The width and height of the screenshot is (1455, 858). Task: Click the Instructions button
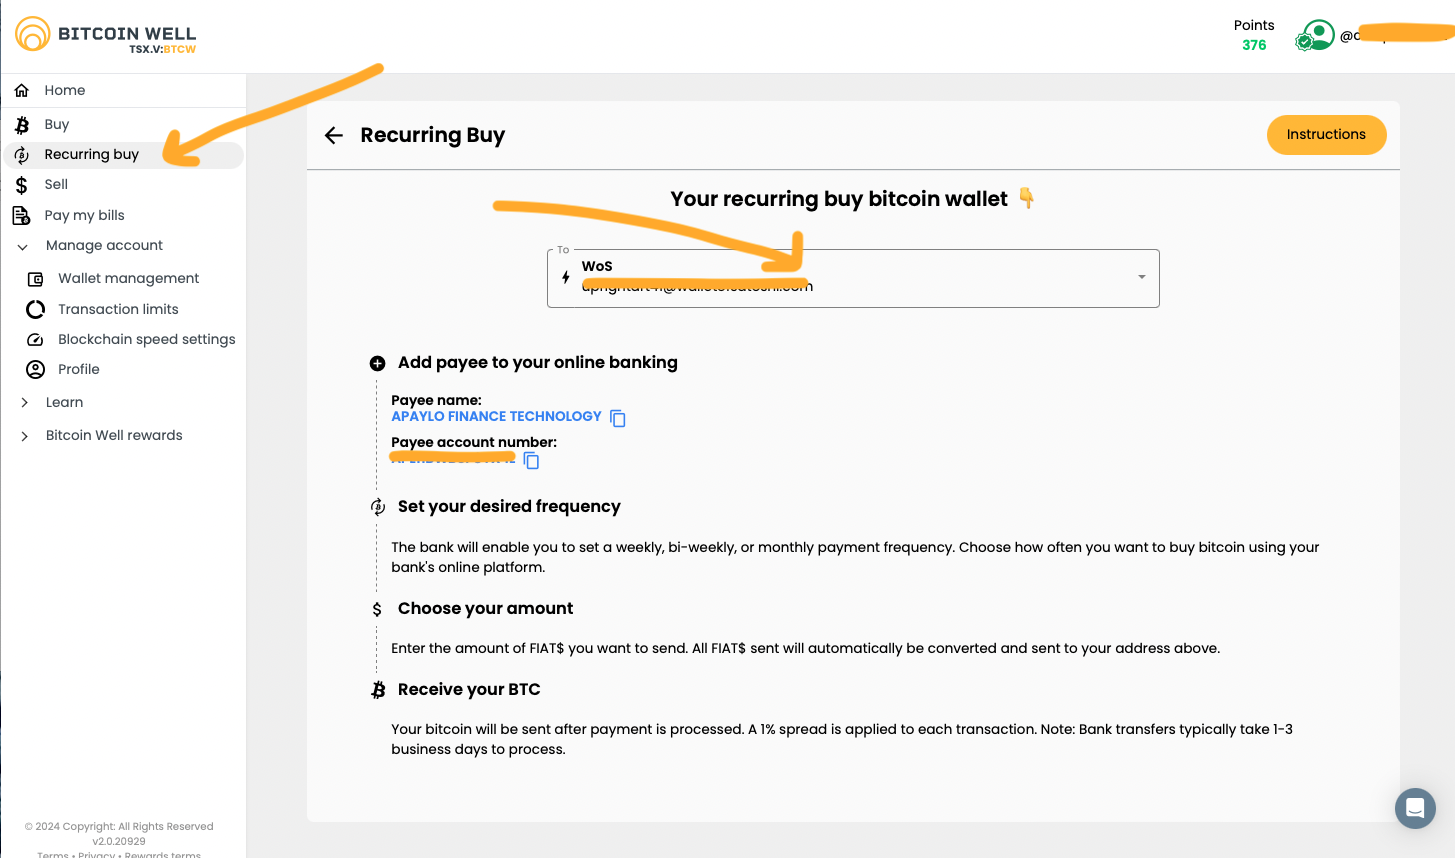(1326, 135)
